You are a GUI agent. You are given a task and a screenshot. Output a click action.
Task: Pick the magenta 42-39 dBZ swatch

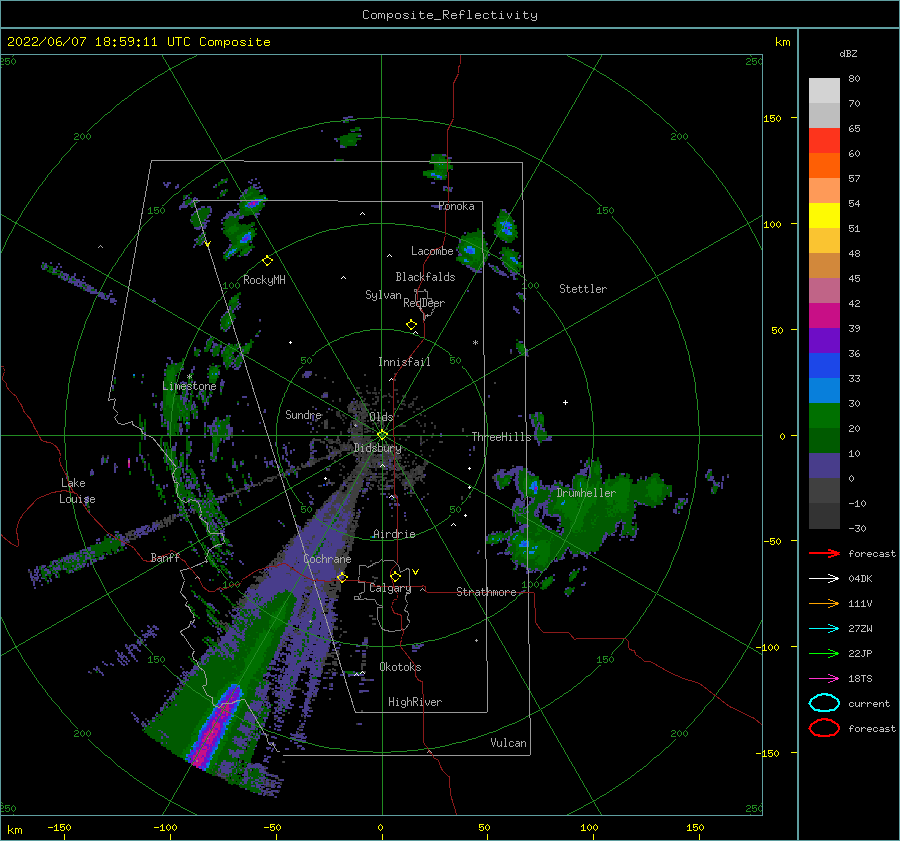coord(824,316)
